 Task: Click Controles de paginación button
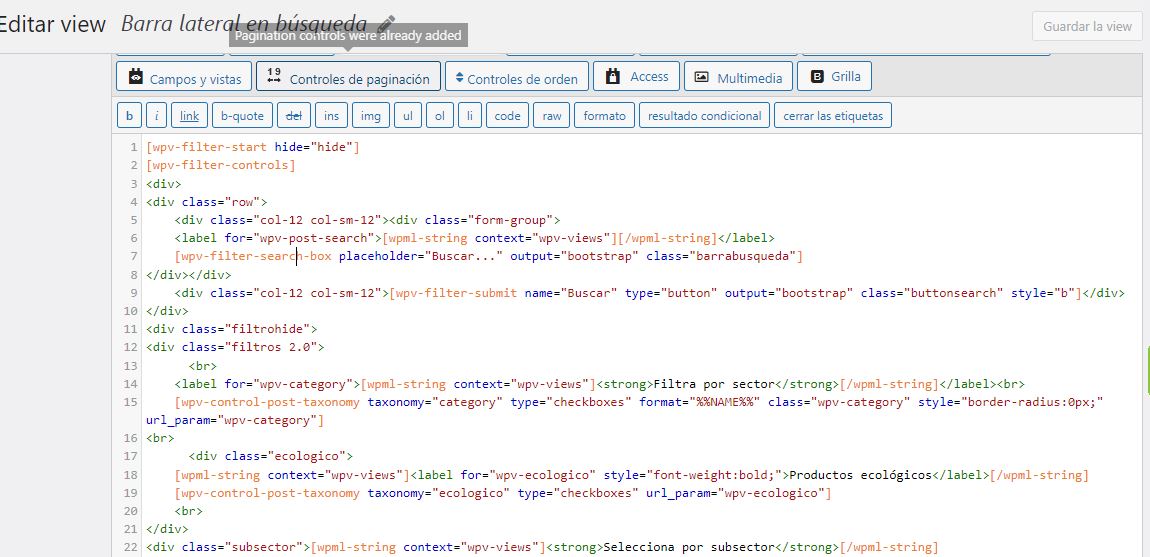pyautogui.click(x=348, y=78)
